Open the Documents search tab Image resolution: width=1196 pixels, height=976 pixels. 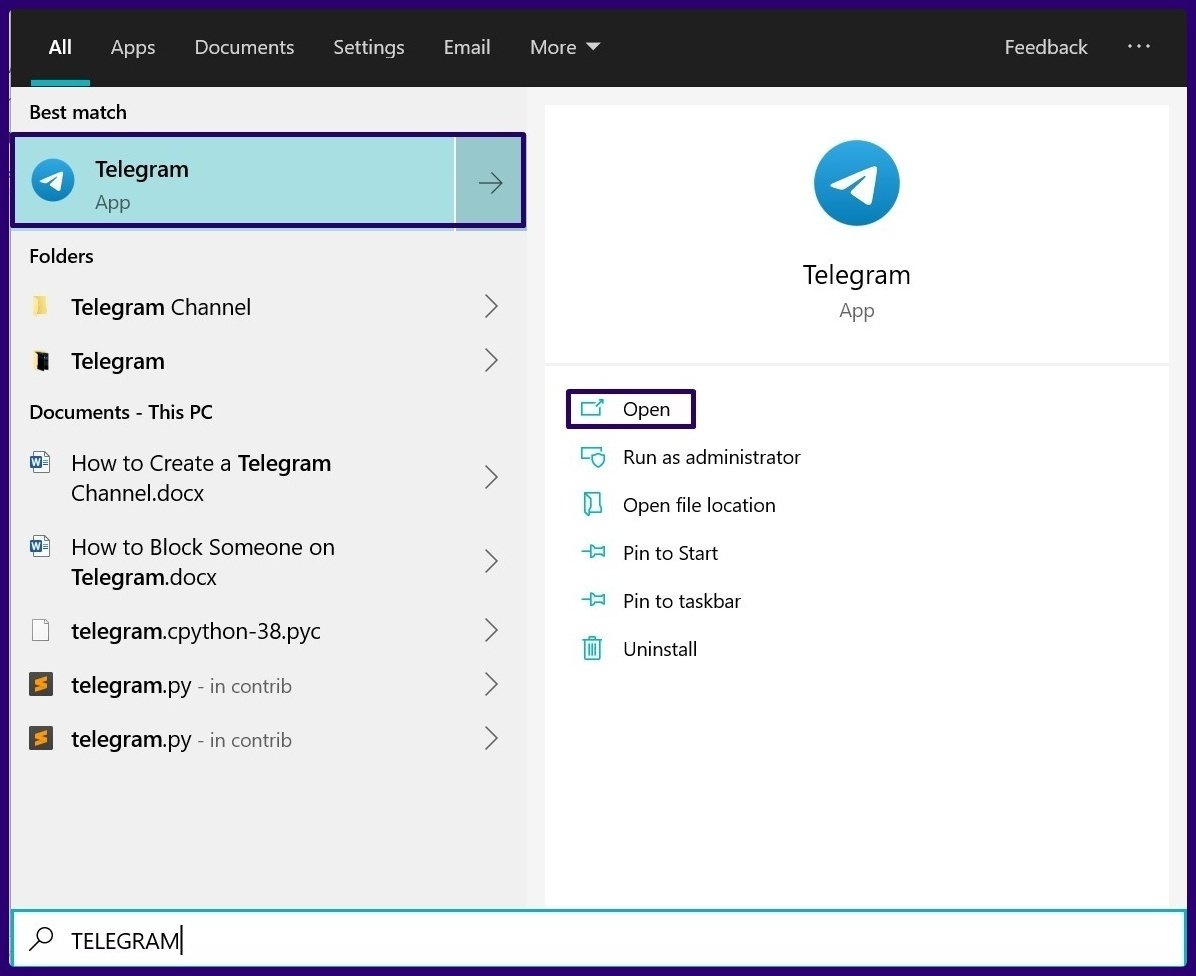point(244,47)
